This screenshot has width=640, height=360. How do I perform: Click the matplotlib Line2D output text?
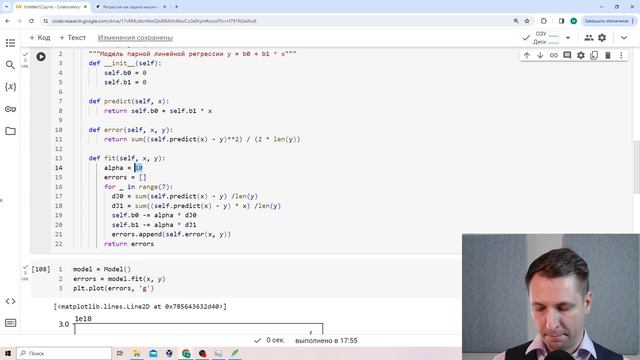[140, 307]
